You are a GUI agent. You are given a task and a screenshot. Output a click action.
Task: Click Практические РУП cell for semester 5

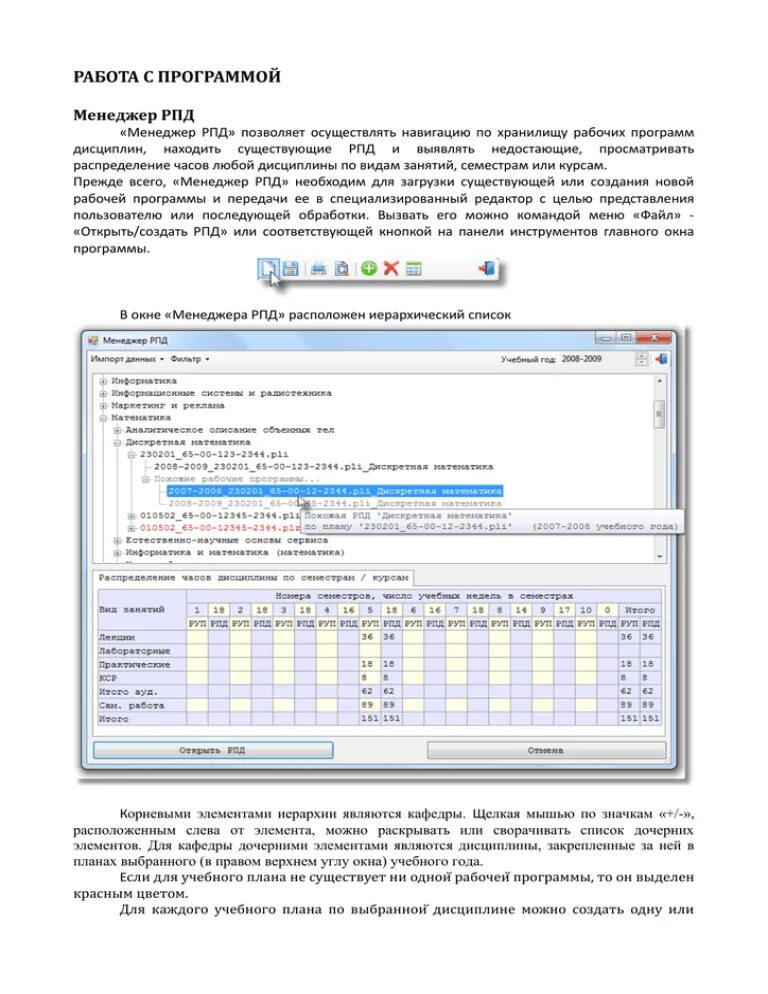(370, 664)
